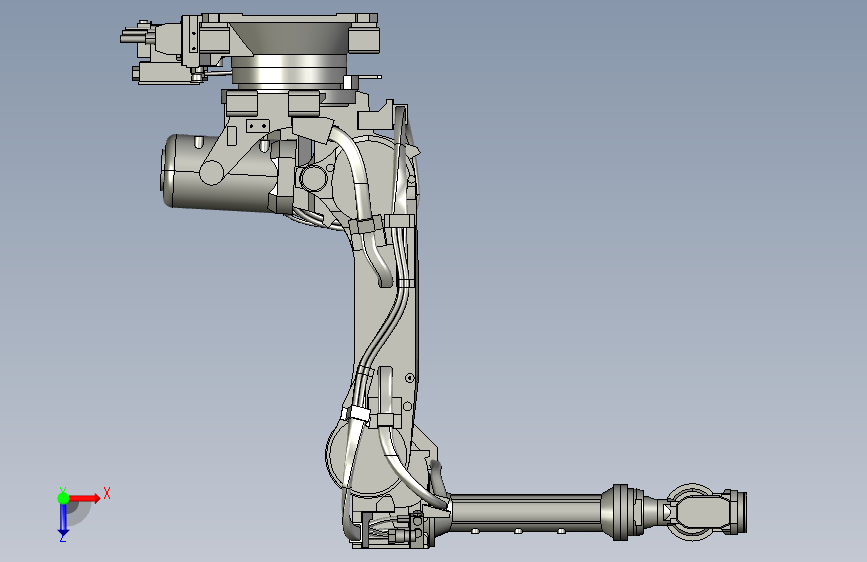Select the robot's long horizontal forearm tube
Viewport: 867px width, 562px height.
click(526, 513)
